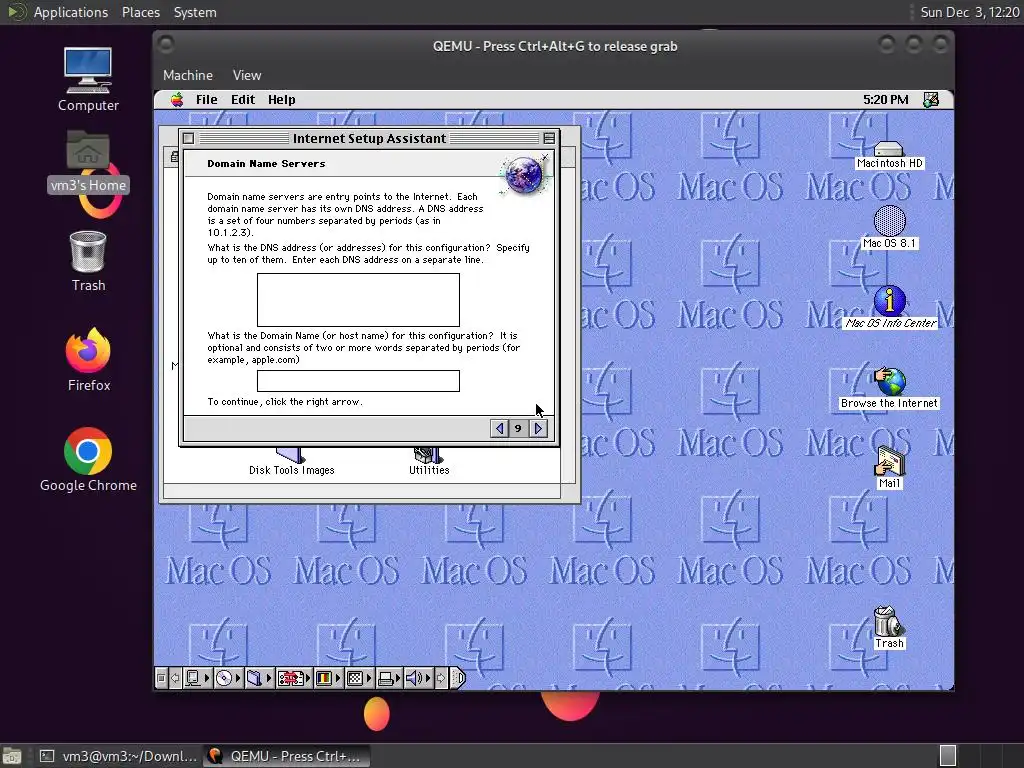Open the AppleTalk switch Control Strip module

(197, 678)
